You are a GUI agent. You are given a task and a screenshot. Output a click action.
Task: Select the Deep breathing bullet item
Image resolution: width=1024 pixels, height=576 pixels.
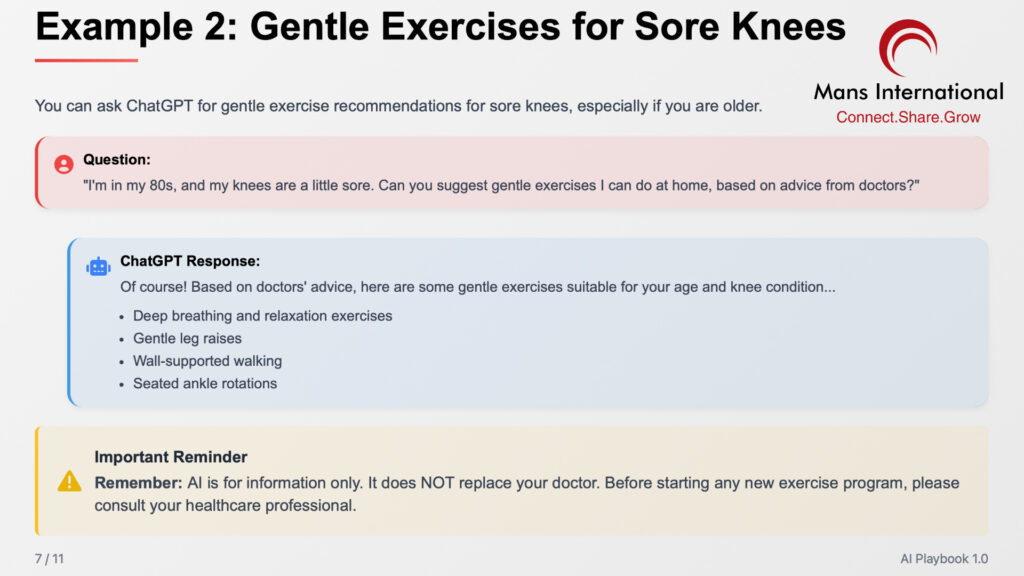tap(263, 315)
